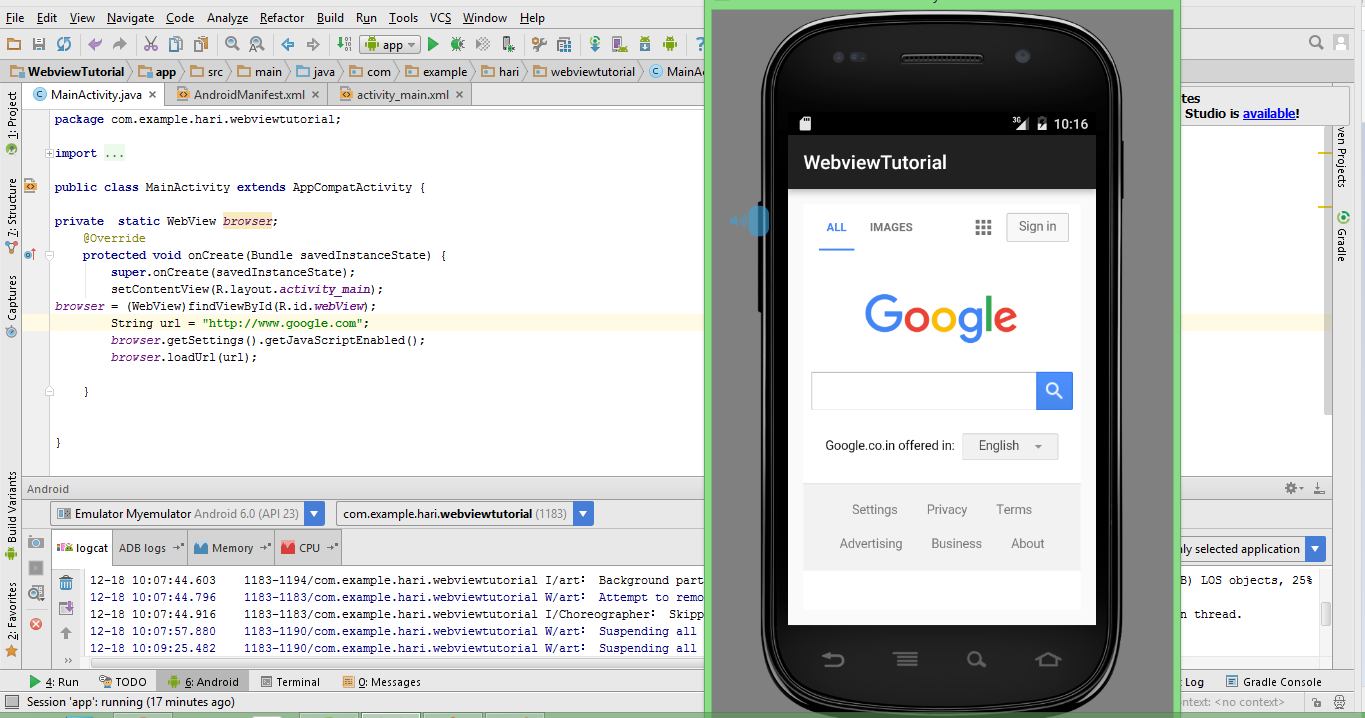Debug app with the green bug icon
Screen dimensions: 1365x718
pyautogui.click(x=457, y=44)
